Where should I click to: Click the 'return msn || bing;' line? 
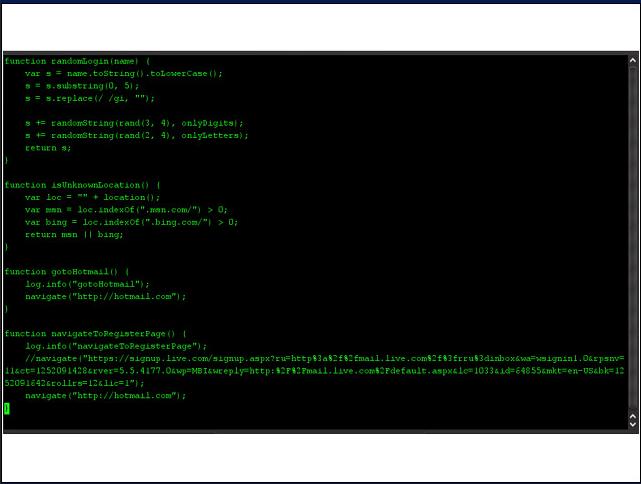pos(74,235)
